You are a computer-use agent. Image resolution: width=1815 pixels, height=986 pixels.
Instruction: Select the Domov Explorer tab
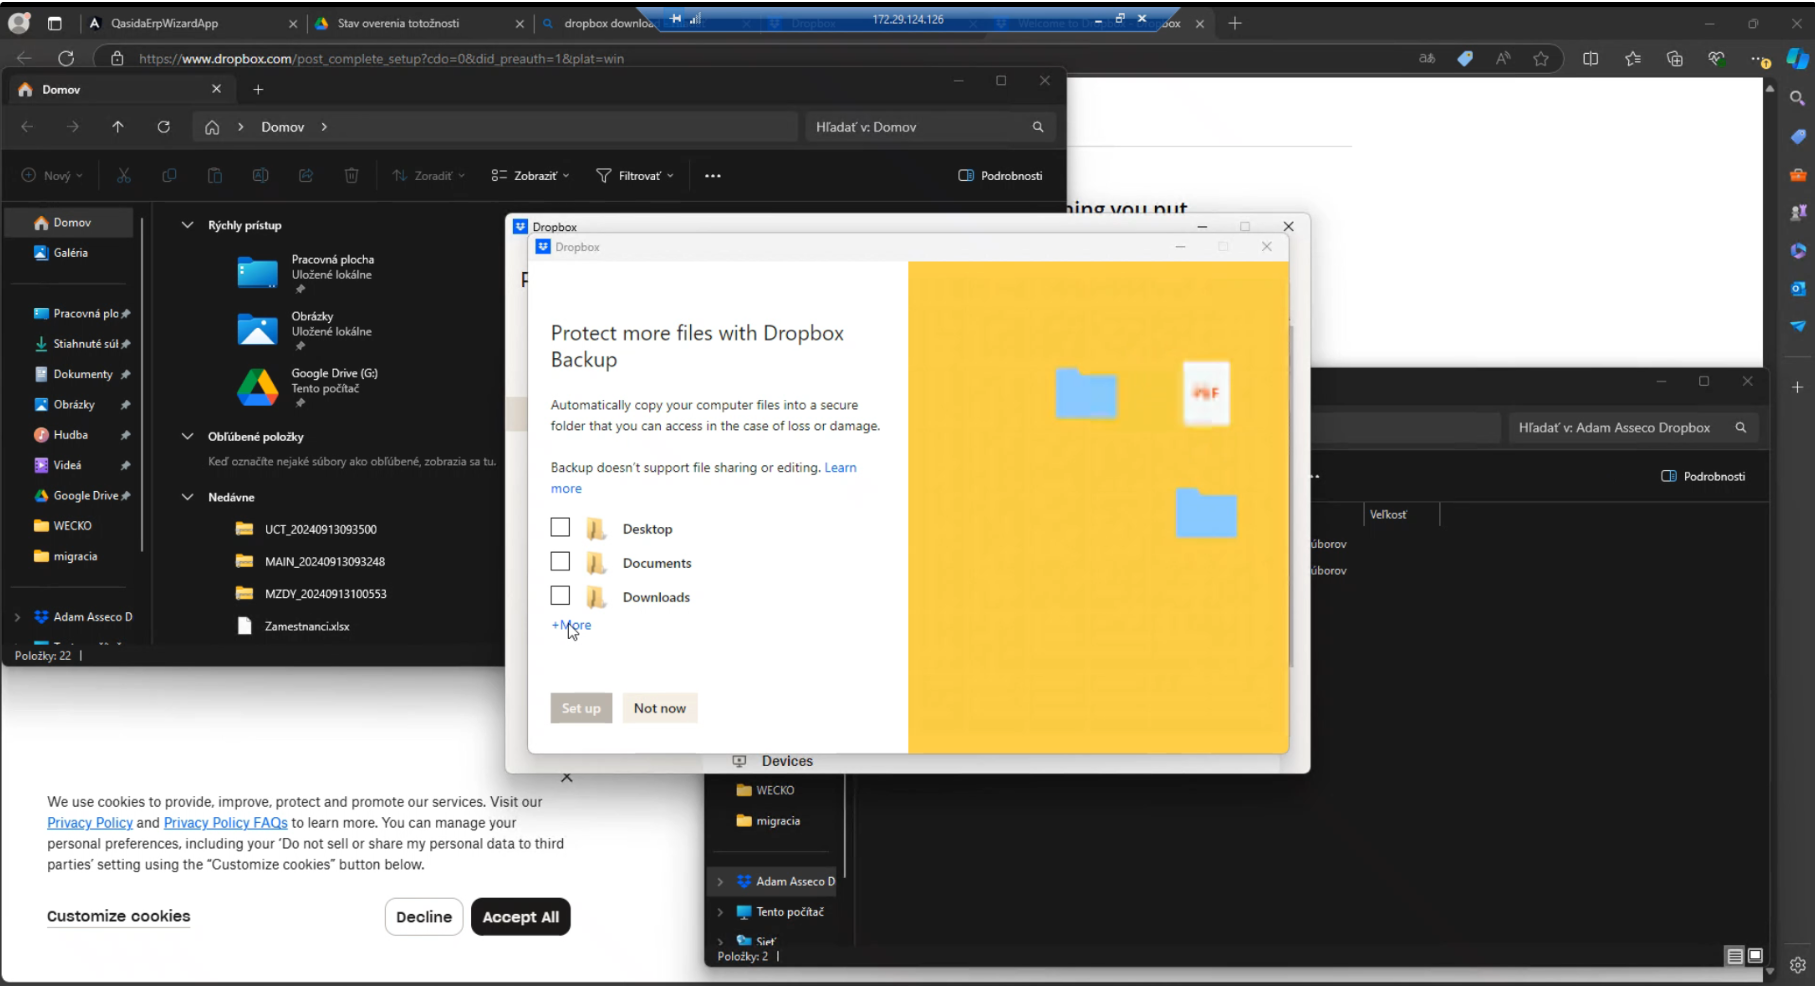click(120, 89)
